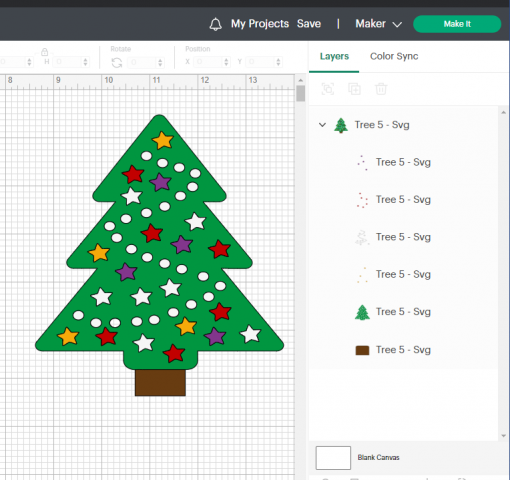Switch to the Layers tab
The width and height of the screenshot is (510, 480).
click(x=334, y=56)
